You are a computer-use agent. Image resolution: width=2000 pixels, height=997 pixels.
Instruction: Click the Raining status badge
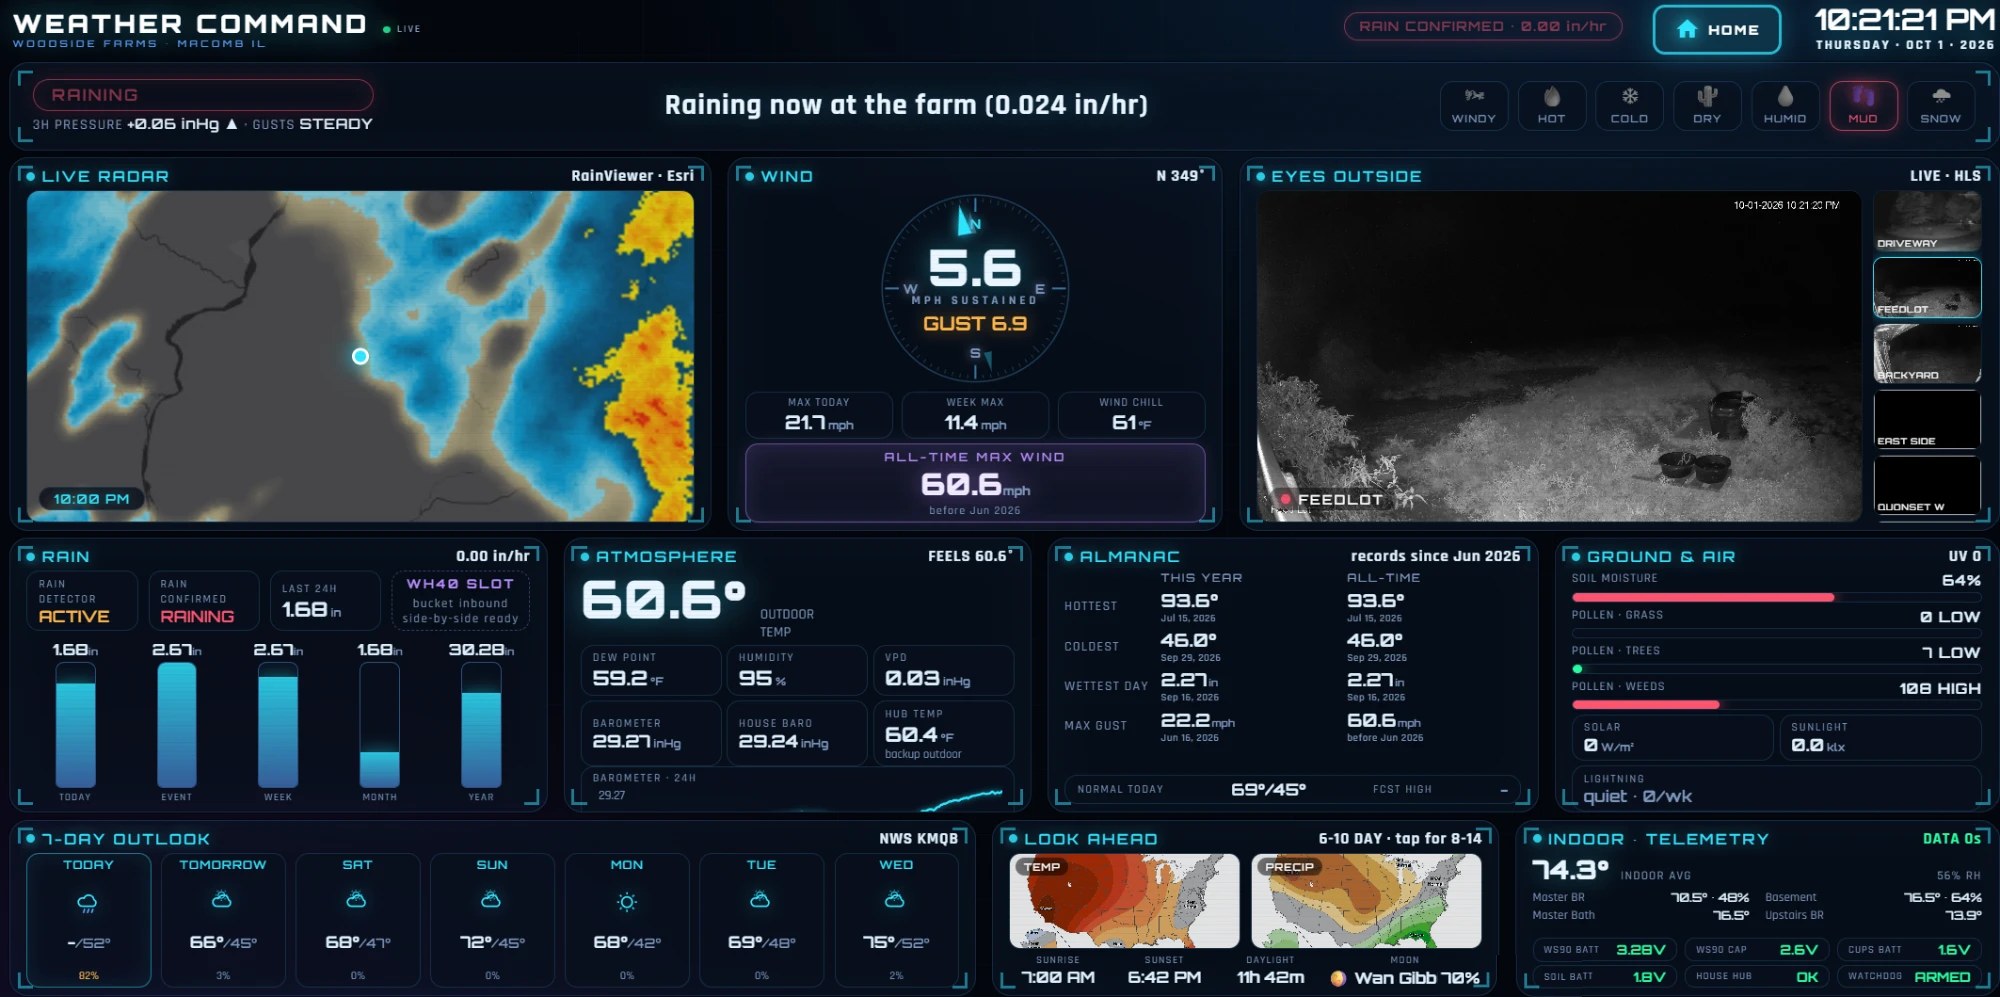203,95
